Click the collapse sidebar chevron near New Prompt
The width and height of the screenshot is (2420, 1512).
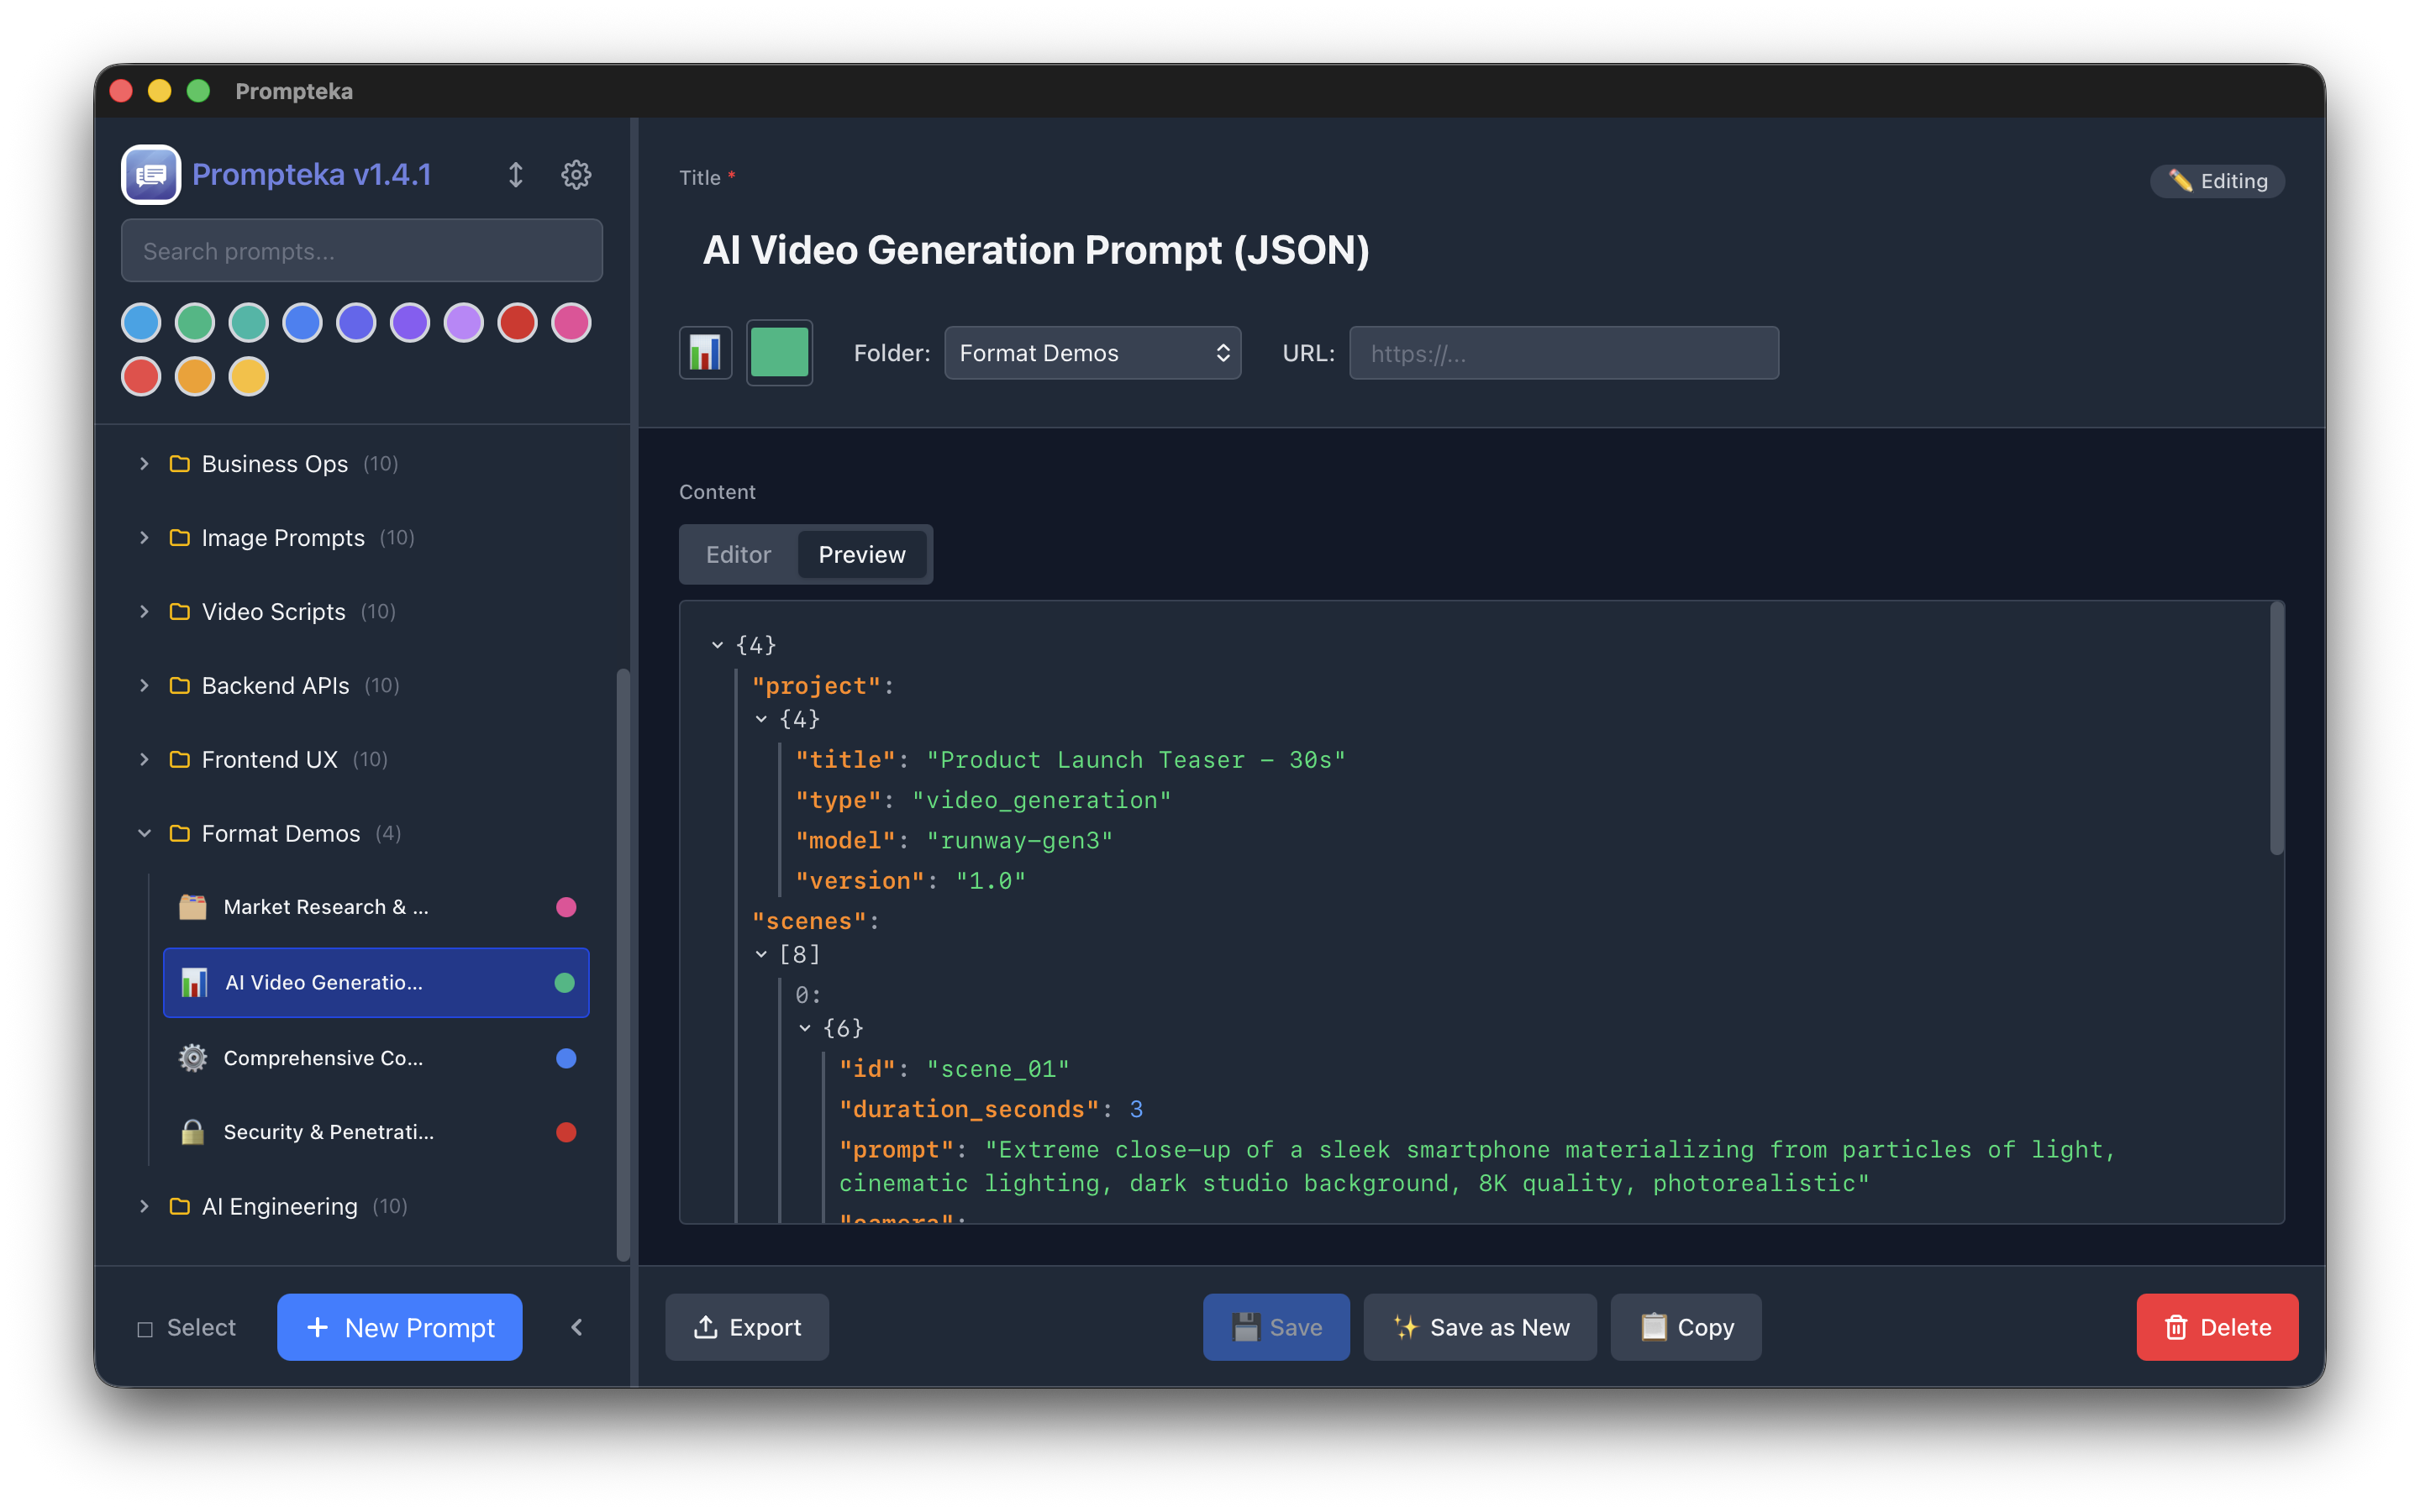[577, 1327]
